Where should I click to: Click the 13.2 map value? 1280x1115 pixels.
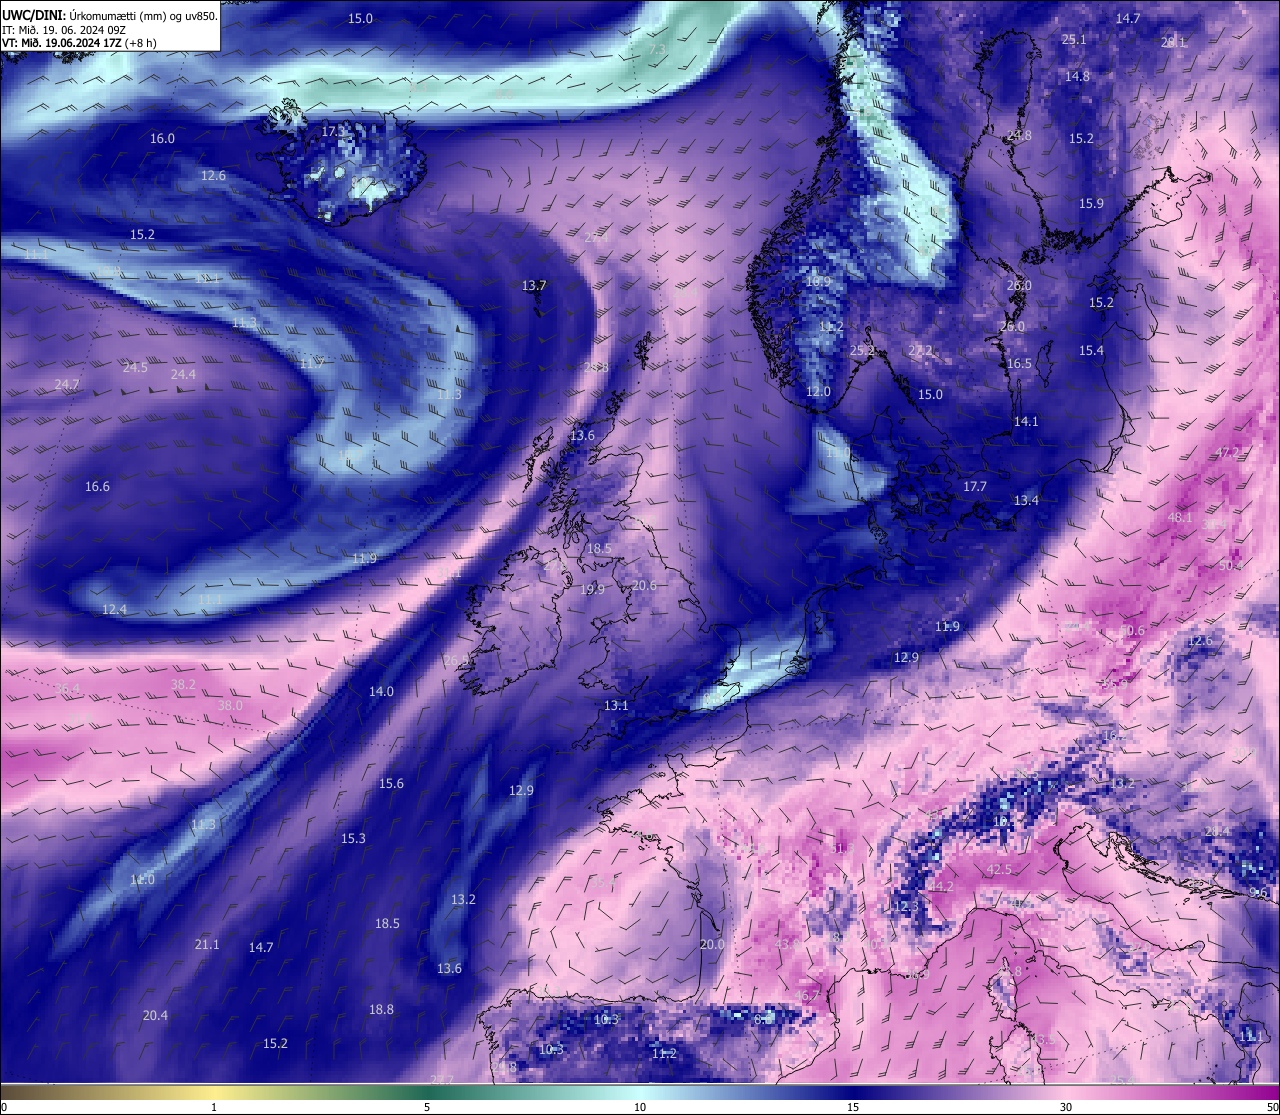pos(463,900)
